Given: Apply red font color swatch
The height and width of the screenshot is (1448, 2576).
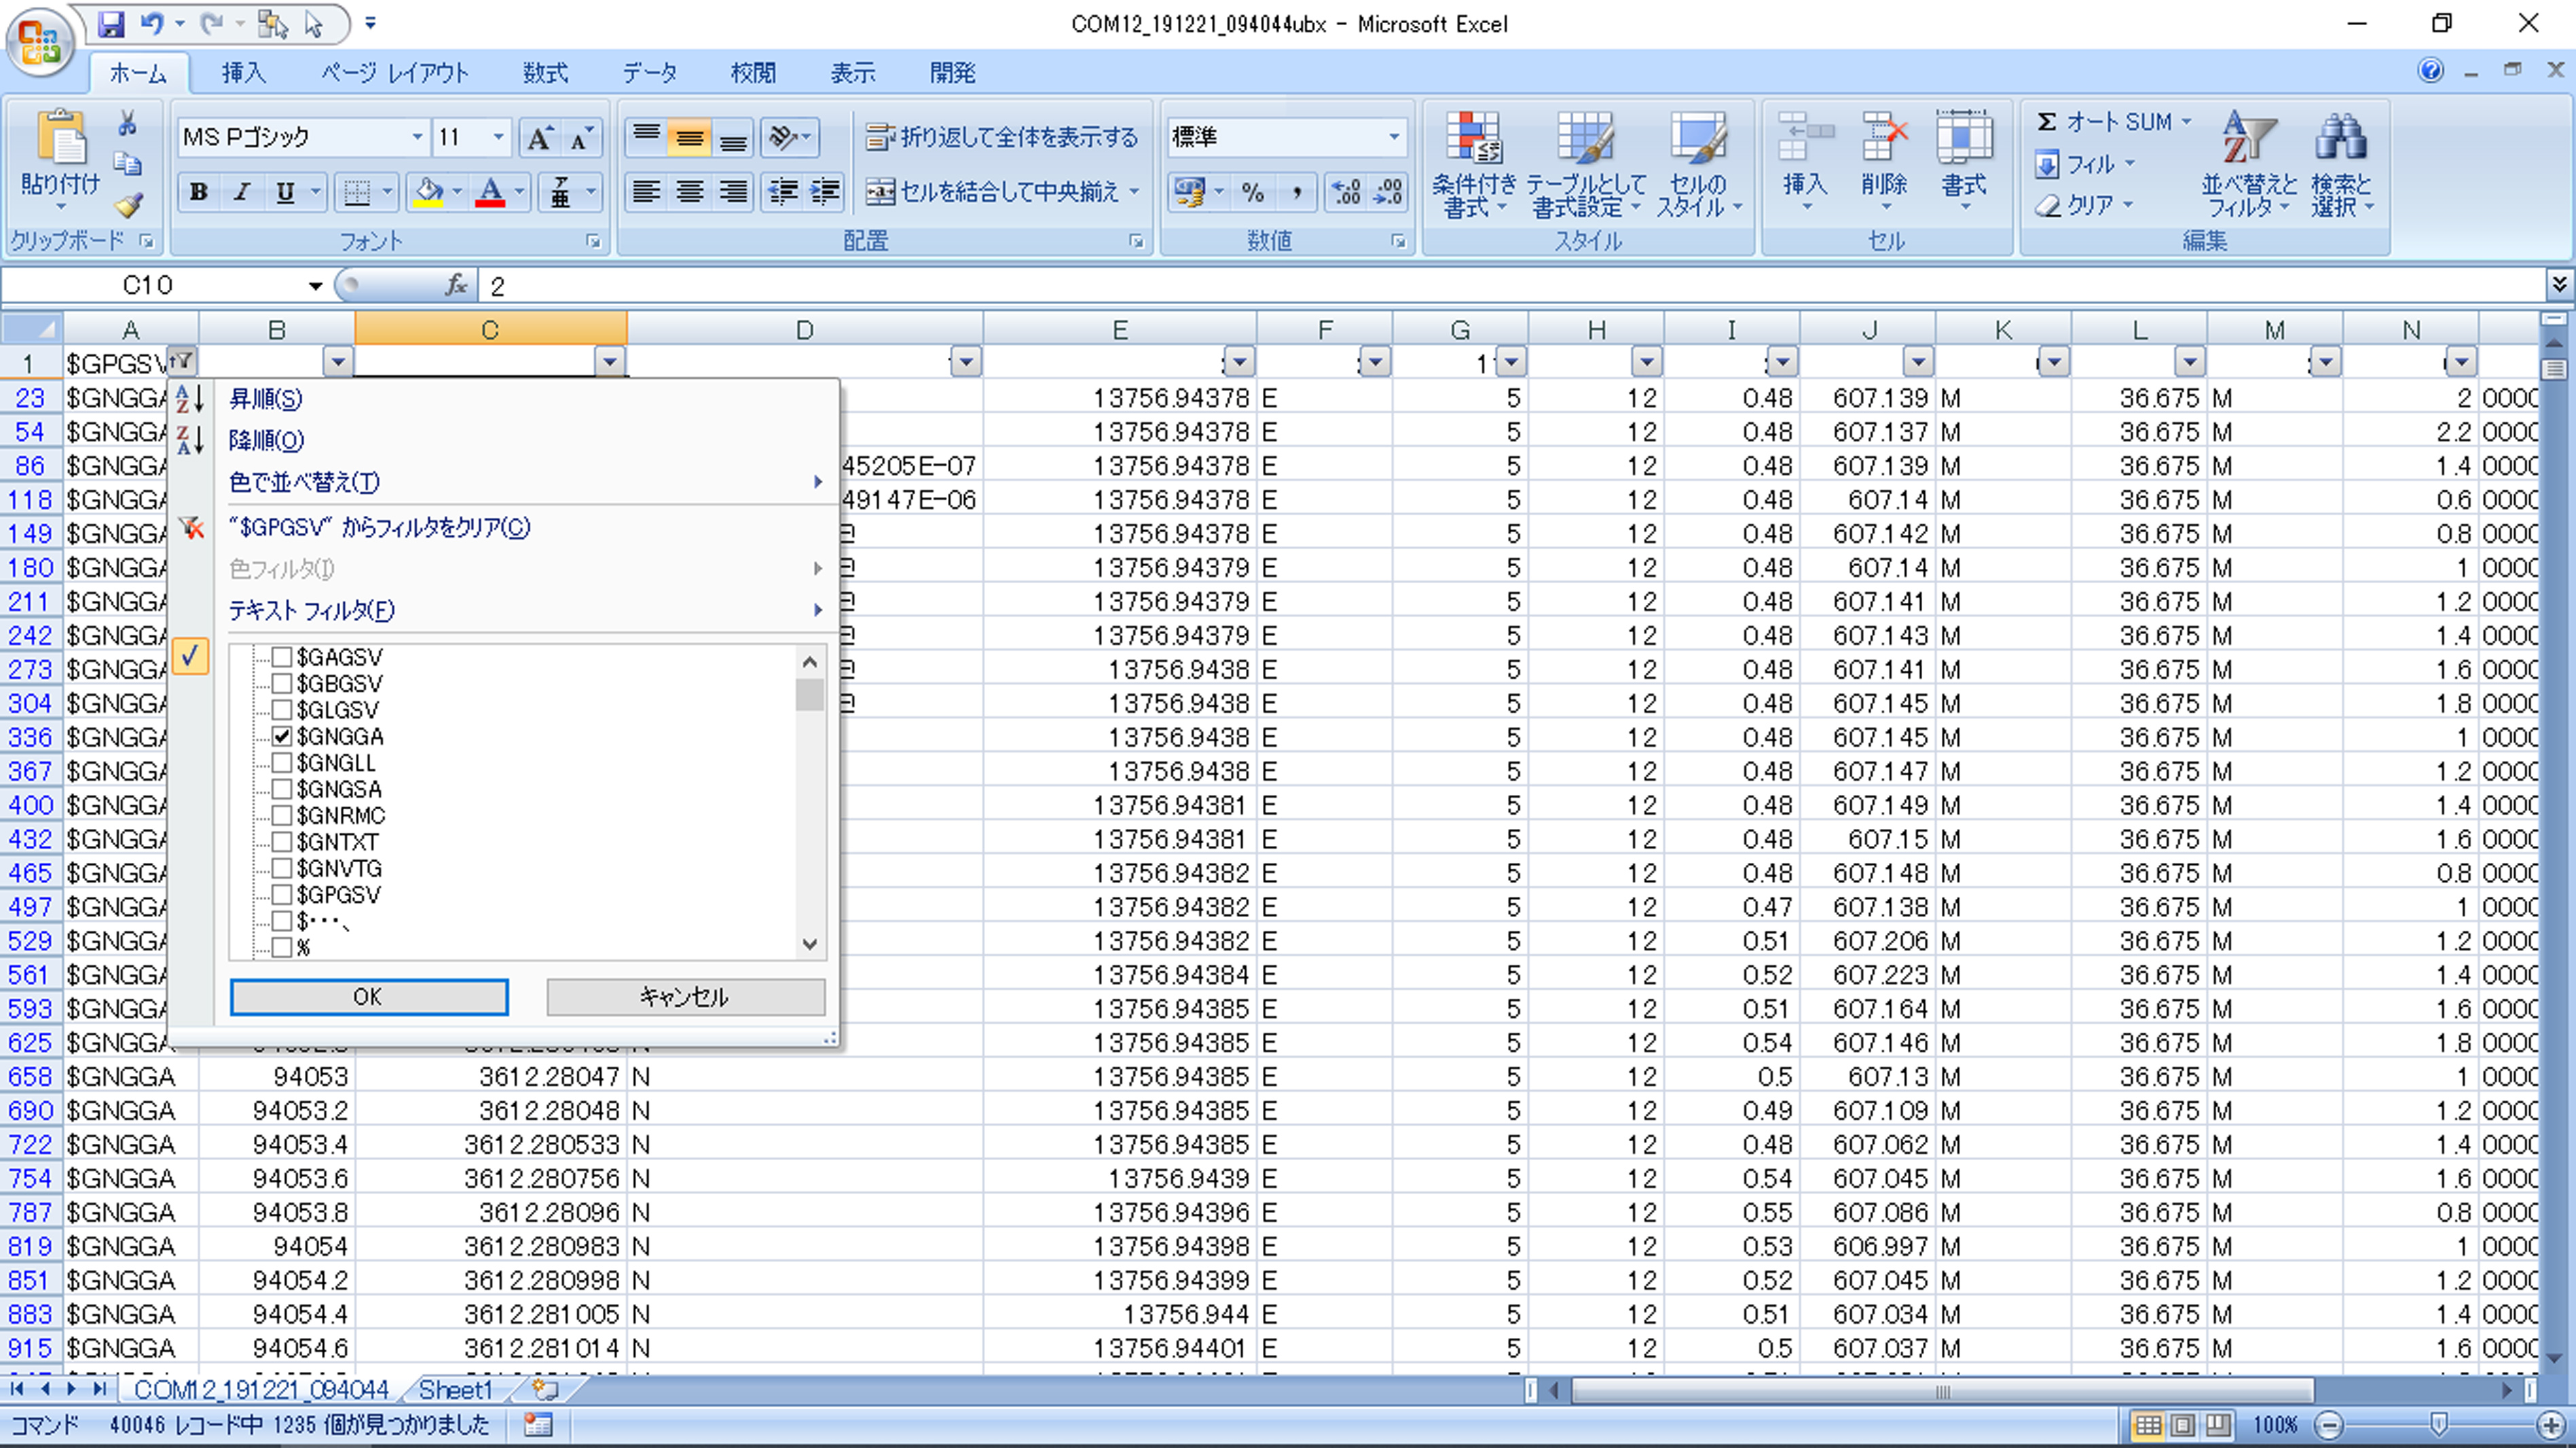Looking at the screenshot, I should [490, 192].
